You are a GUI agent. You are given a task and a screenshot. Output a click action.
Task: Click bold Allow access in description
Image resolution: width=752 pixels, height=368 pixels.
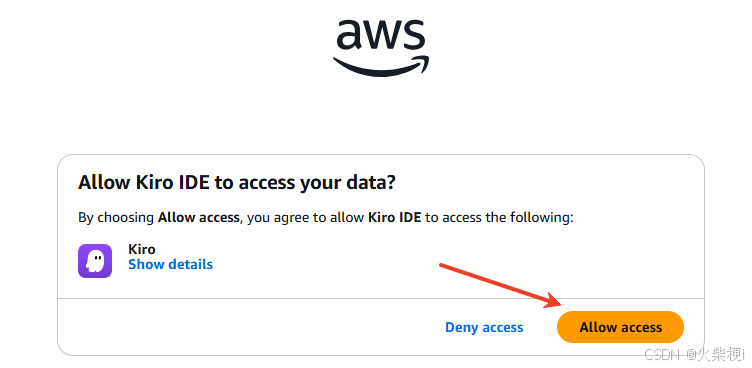(199, 217)
